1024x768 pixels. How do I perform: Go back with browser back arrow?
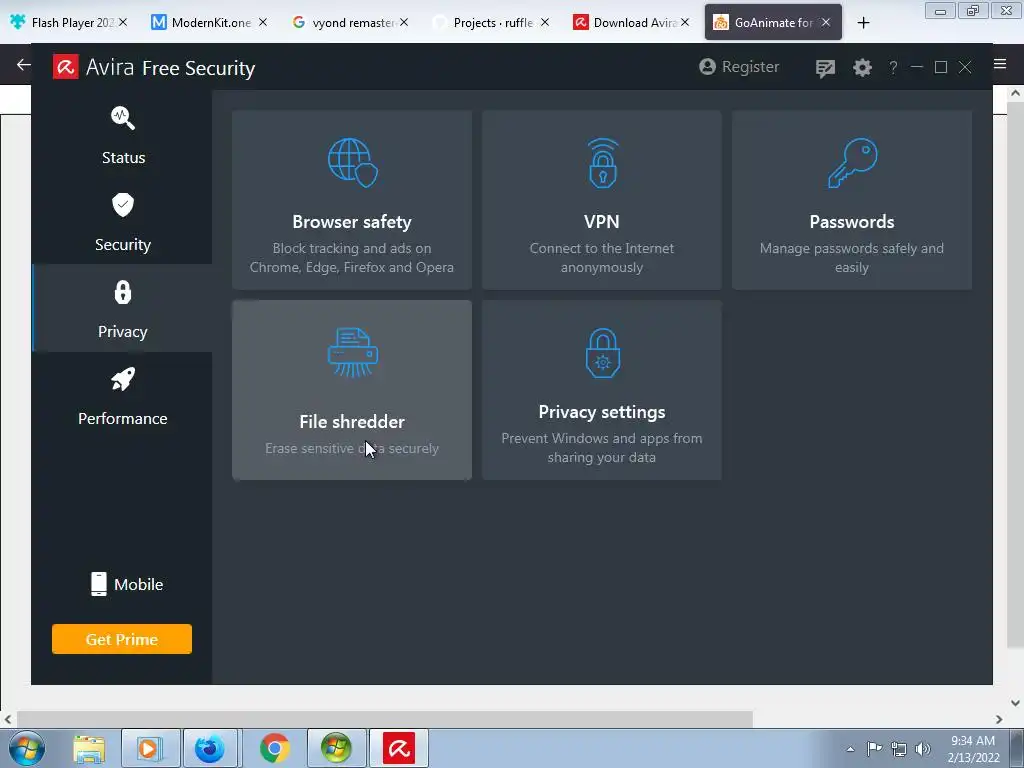(x=24, y=64)
